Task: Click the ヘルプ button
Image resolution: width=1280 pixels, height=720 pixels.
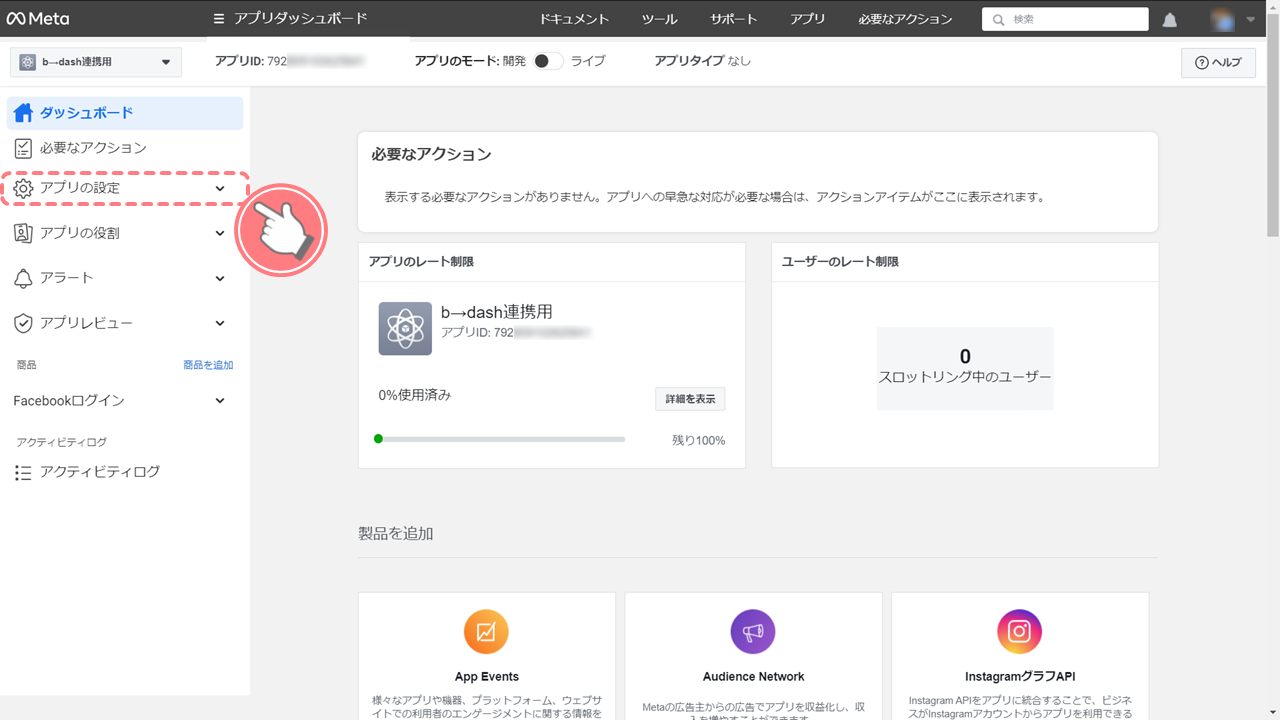Action: [x=1217, y=62]
